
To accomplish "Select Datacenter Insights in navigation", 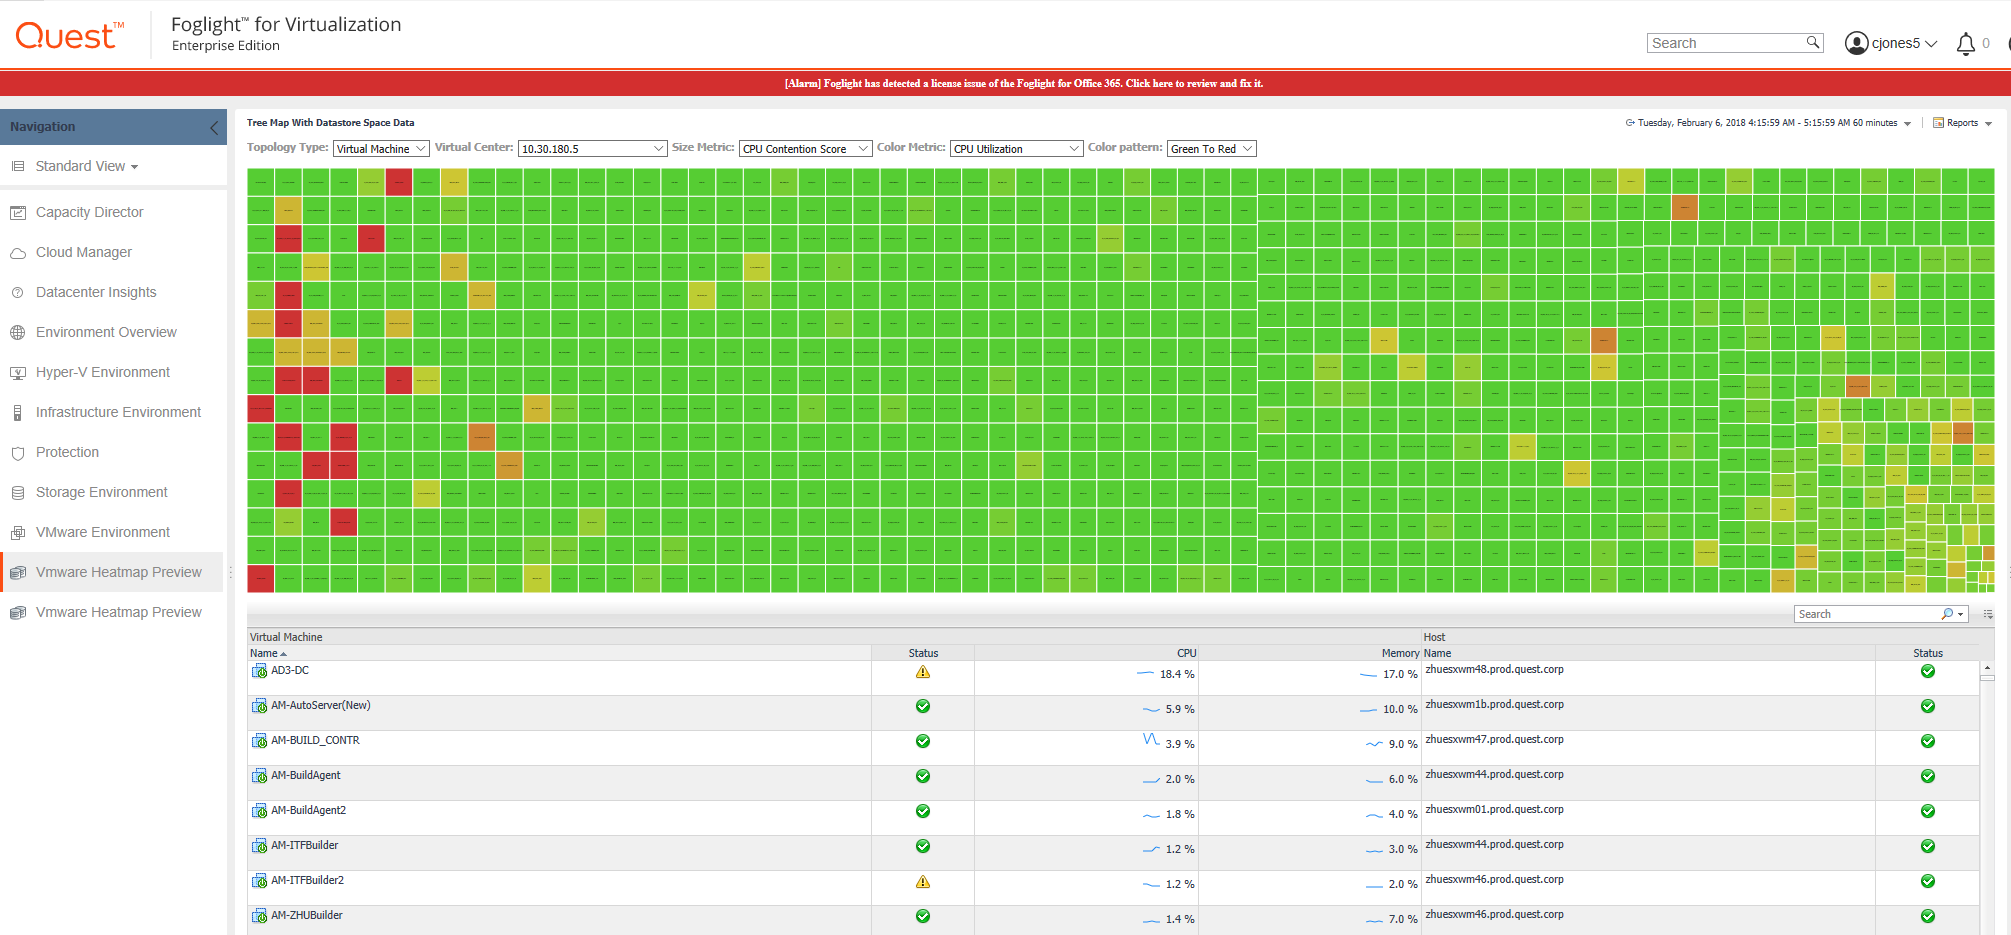I will click(96, 292).
